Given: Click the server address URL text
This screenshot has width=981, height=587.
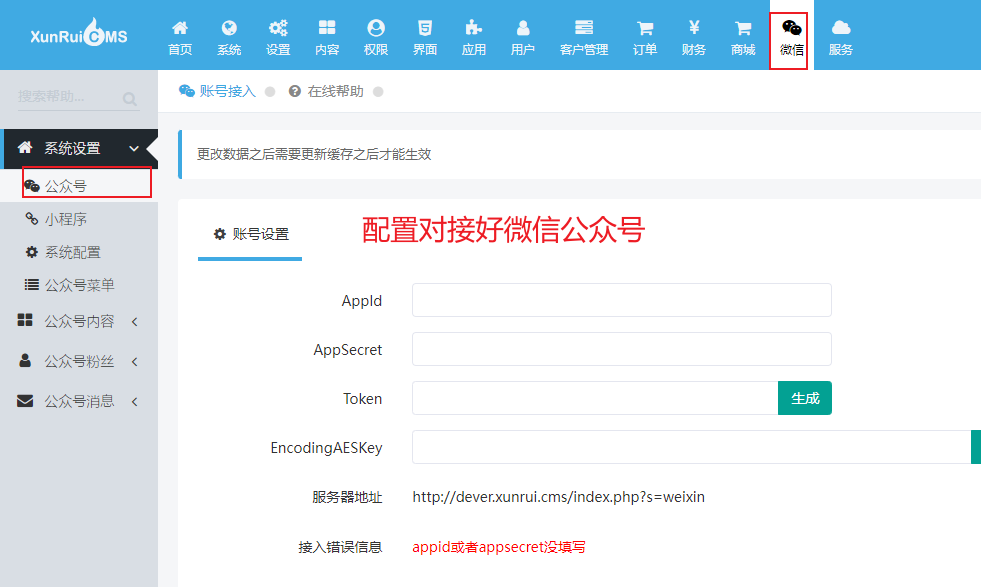Looking at the screenshot, I should [558, 497].
